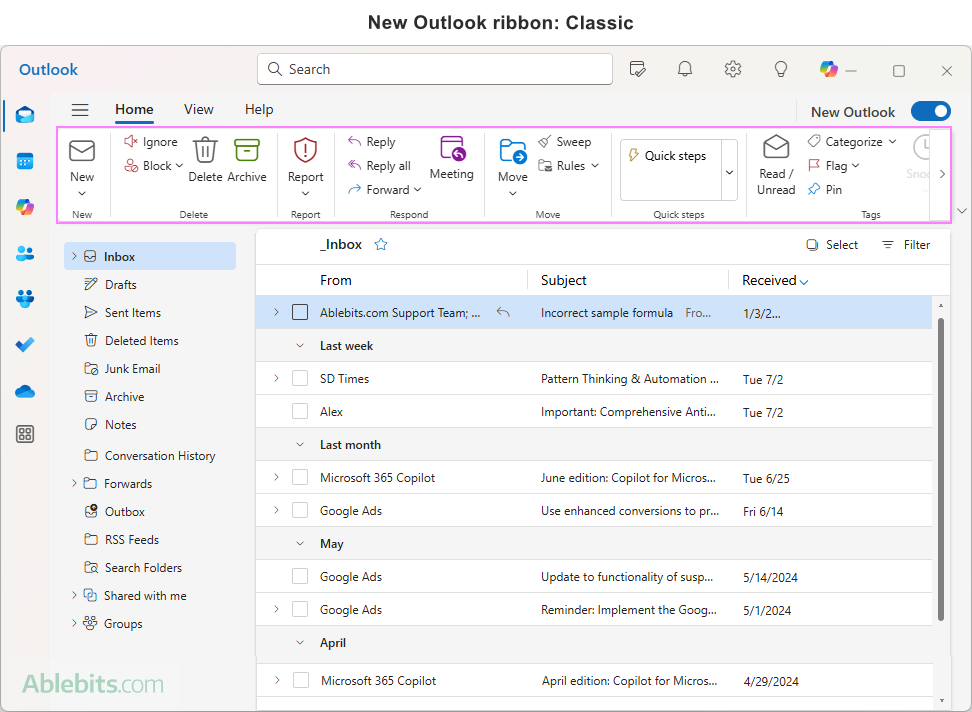Favorite the _Inbox using the star
Image resolution: width=972 pixels, height=712 pixels.
[381, 243]
